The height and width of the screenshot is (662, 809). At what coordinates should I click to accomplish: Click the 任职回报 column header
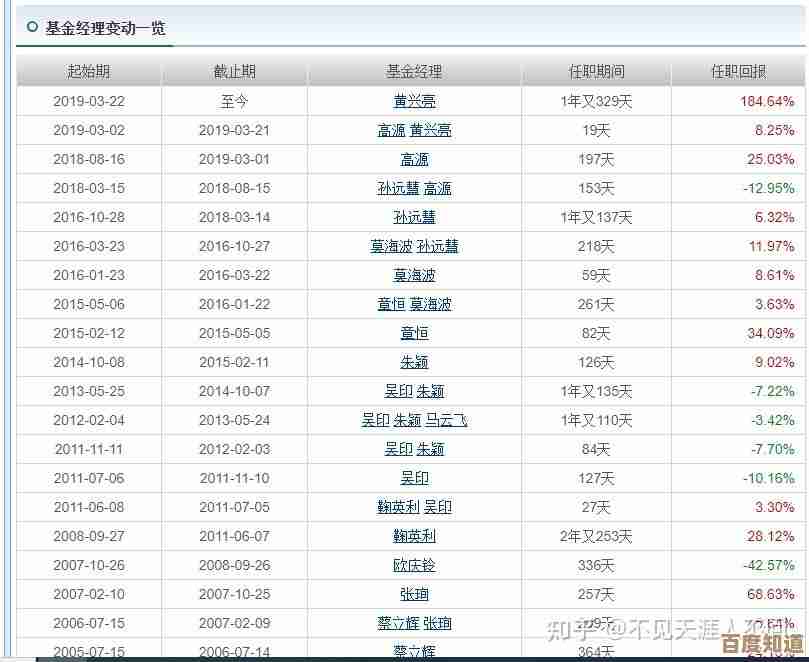[x=738, y=71]
